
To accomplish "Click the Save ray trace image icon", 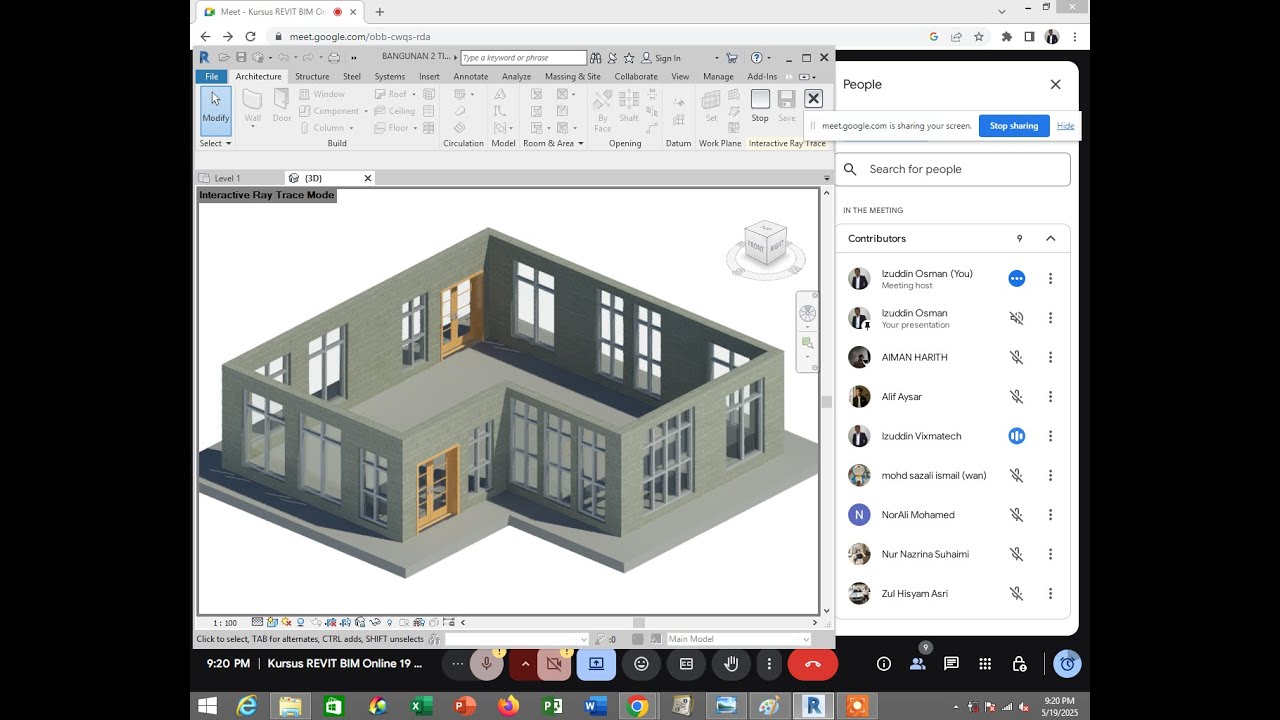I will click(787, 105).
